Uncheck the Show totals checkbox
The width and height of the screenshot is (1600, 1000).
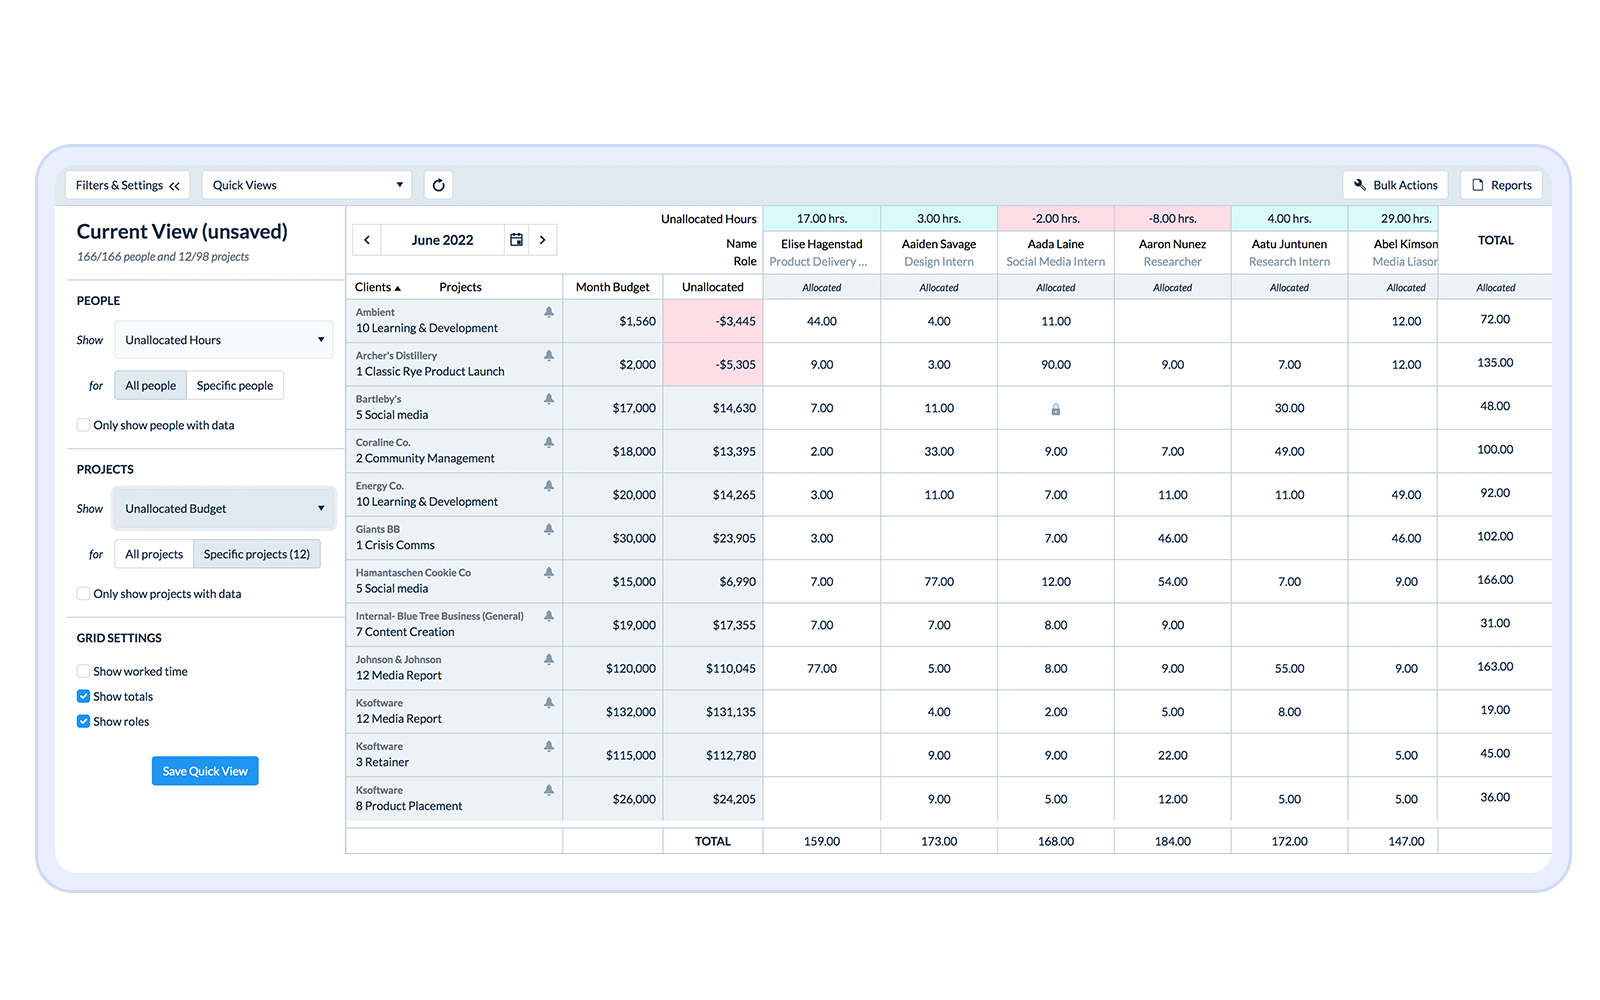(84, 697)
